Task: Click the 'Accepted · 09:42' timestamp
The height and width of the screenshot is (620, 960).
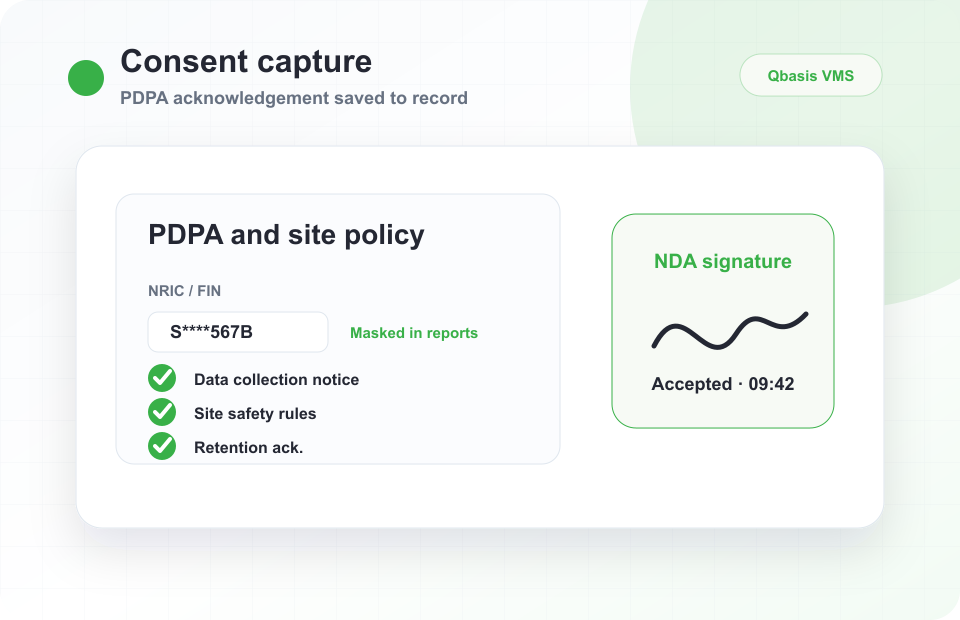Action: coord(723,384)
